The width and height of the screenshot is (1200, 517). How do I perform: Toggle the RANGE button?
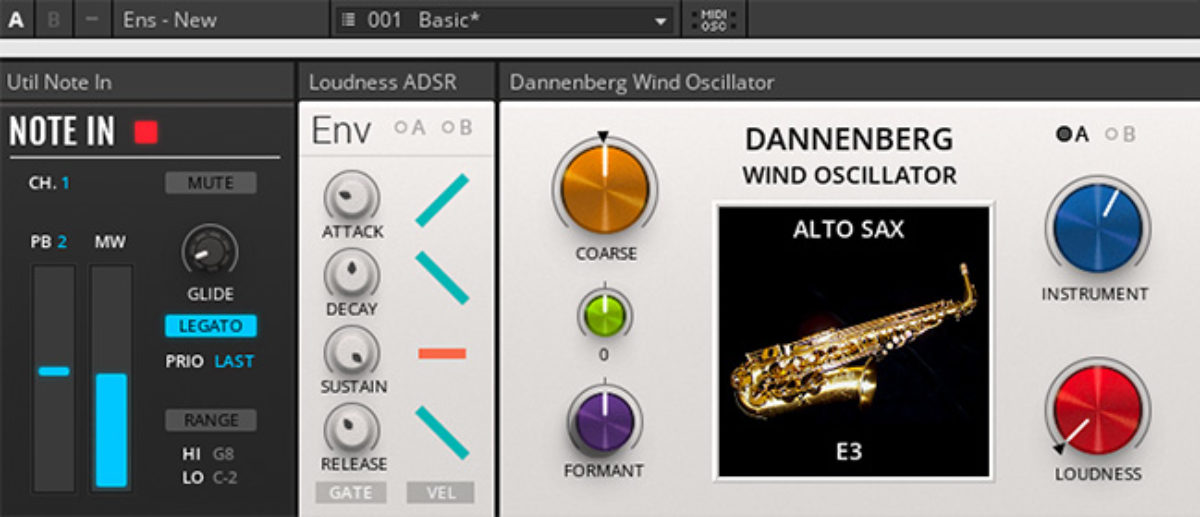pos(211,420)
